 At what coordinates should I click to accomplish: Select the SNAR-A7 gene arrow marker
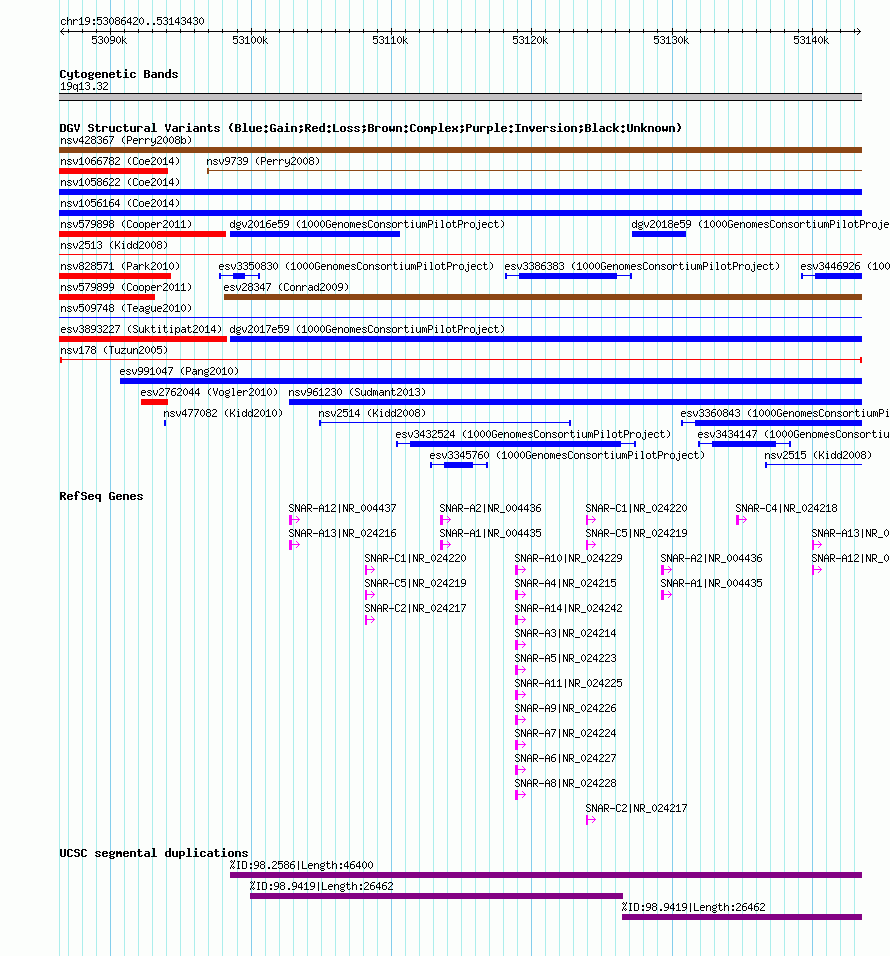tap(520, 745)
